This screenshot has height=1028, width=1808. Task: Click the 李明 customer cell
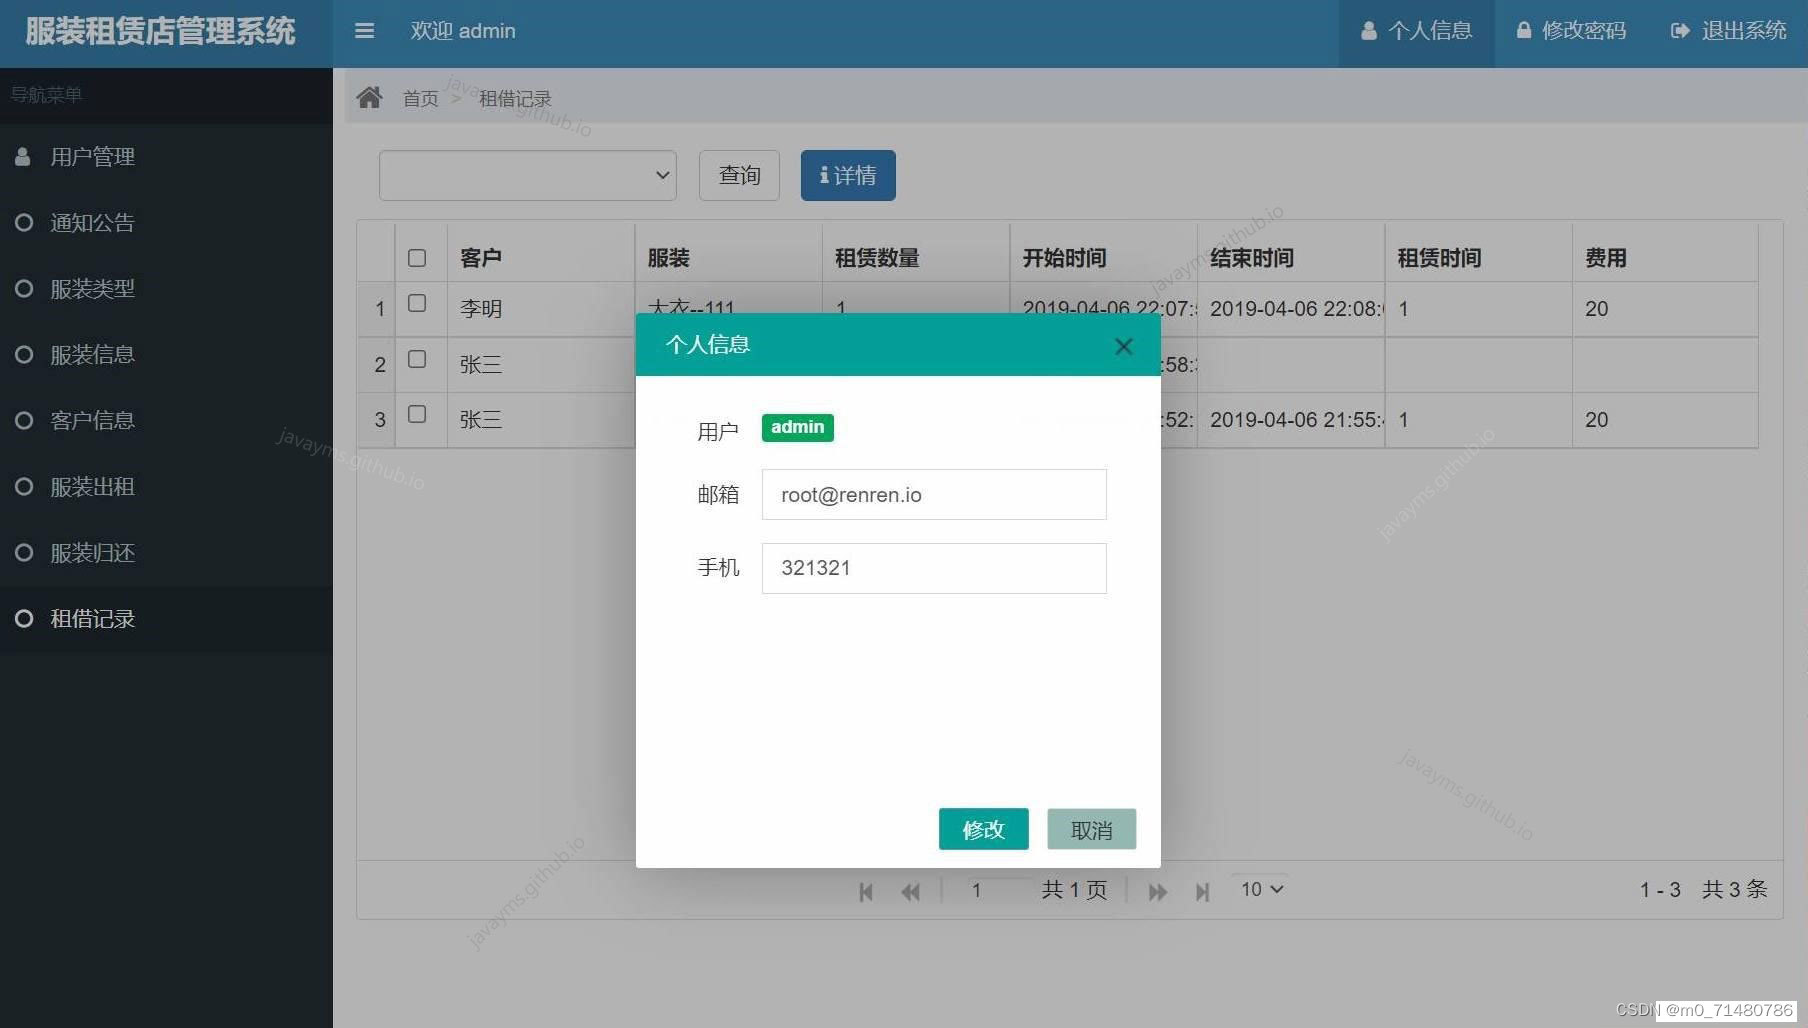(541, 309)
